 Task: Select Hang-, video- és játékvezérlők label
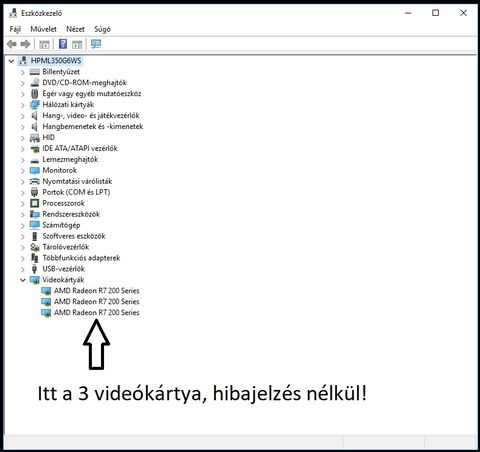click(91, 116)
